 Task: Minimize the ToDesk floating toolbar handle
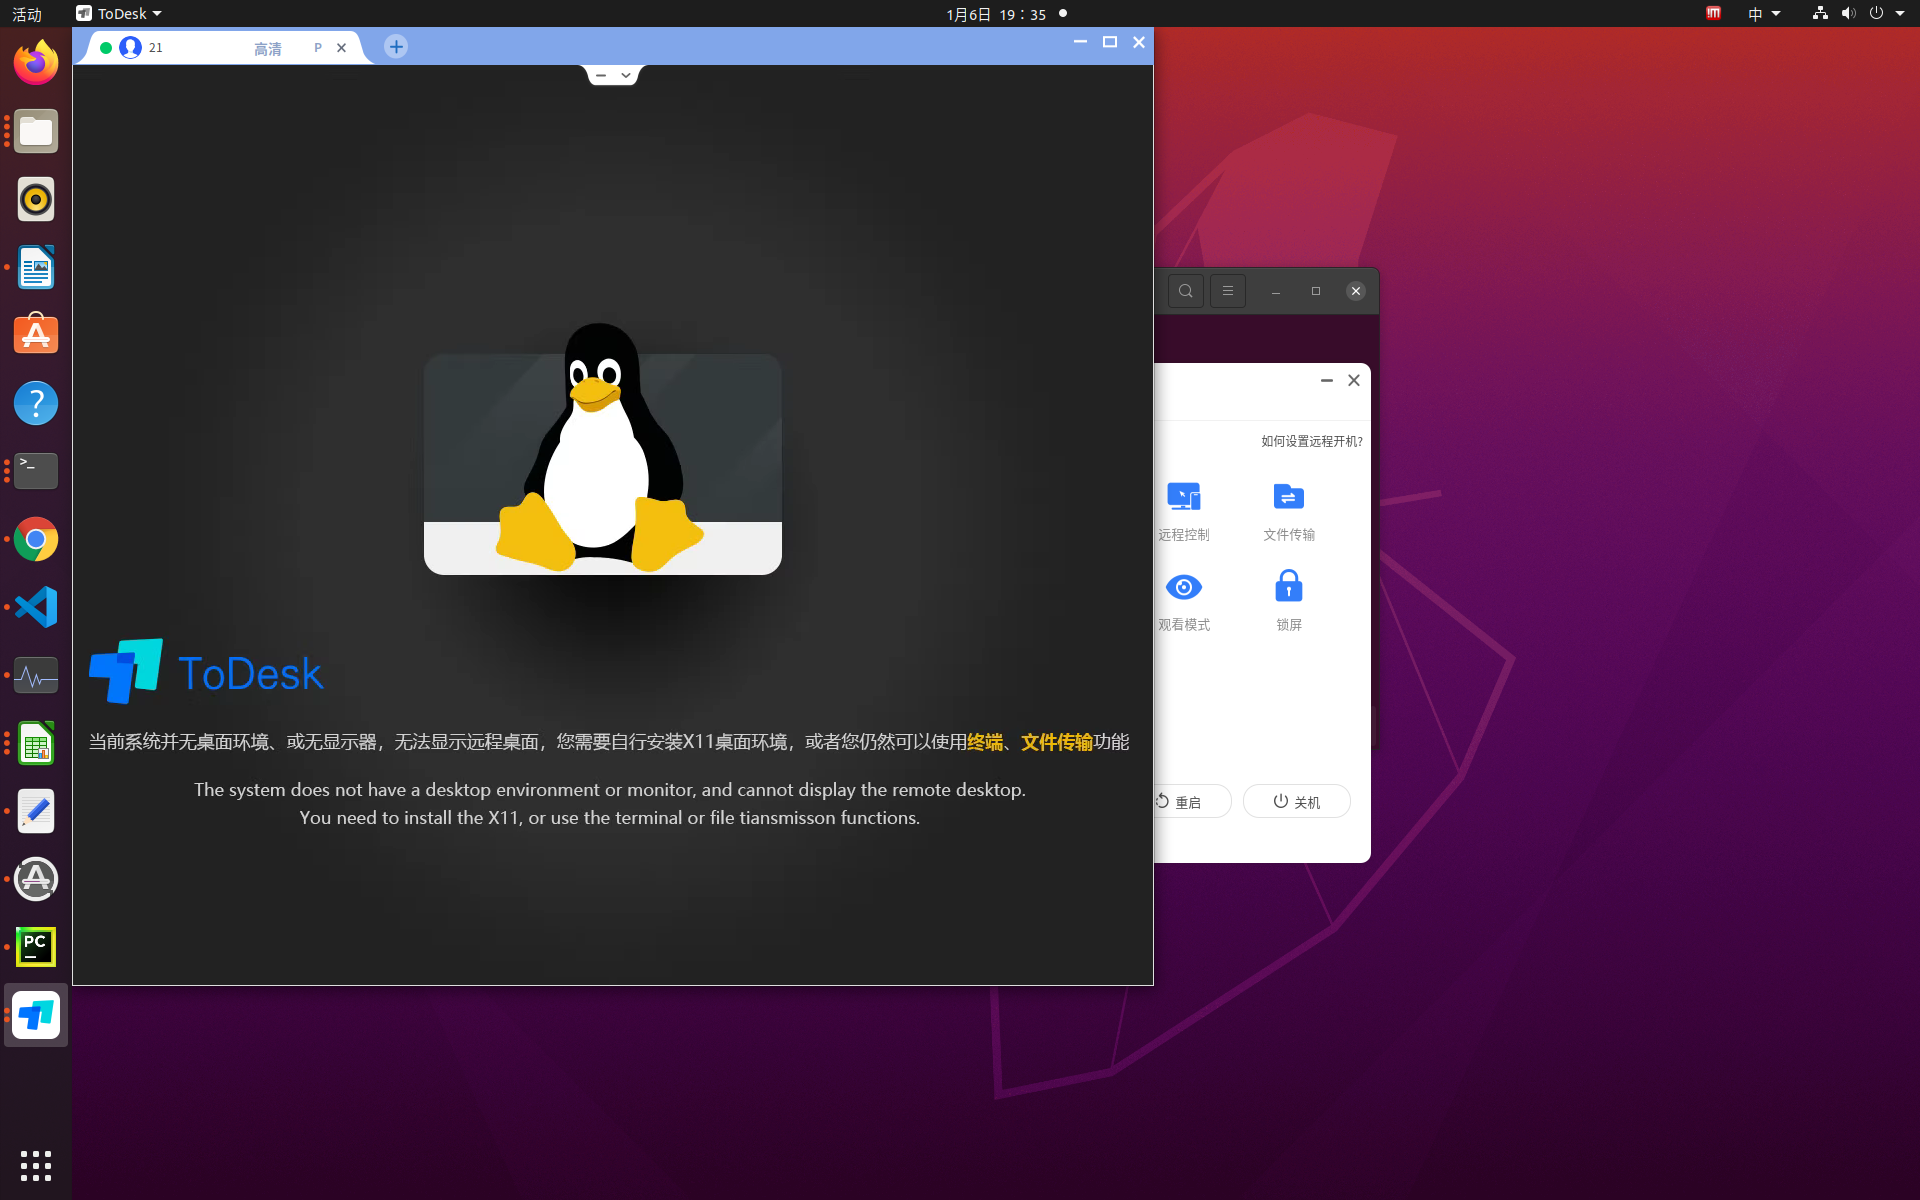tap(601, 75)
